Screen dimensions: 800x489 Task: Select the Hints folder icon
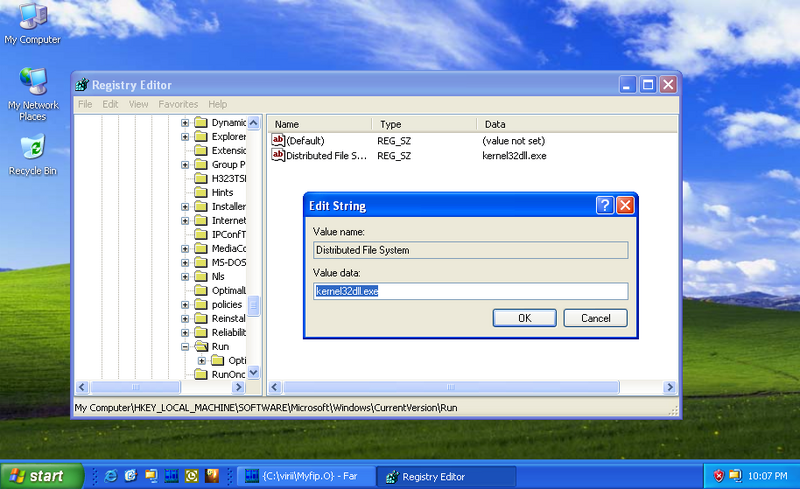click(x=201, y=192)
